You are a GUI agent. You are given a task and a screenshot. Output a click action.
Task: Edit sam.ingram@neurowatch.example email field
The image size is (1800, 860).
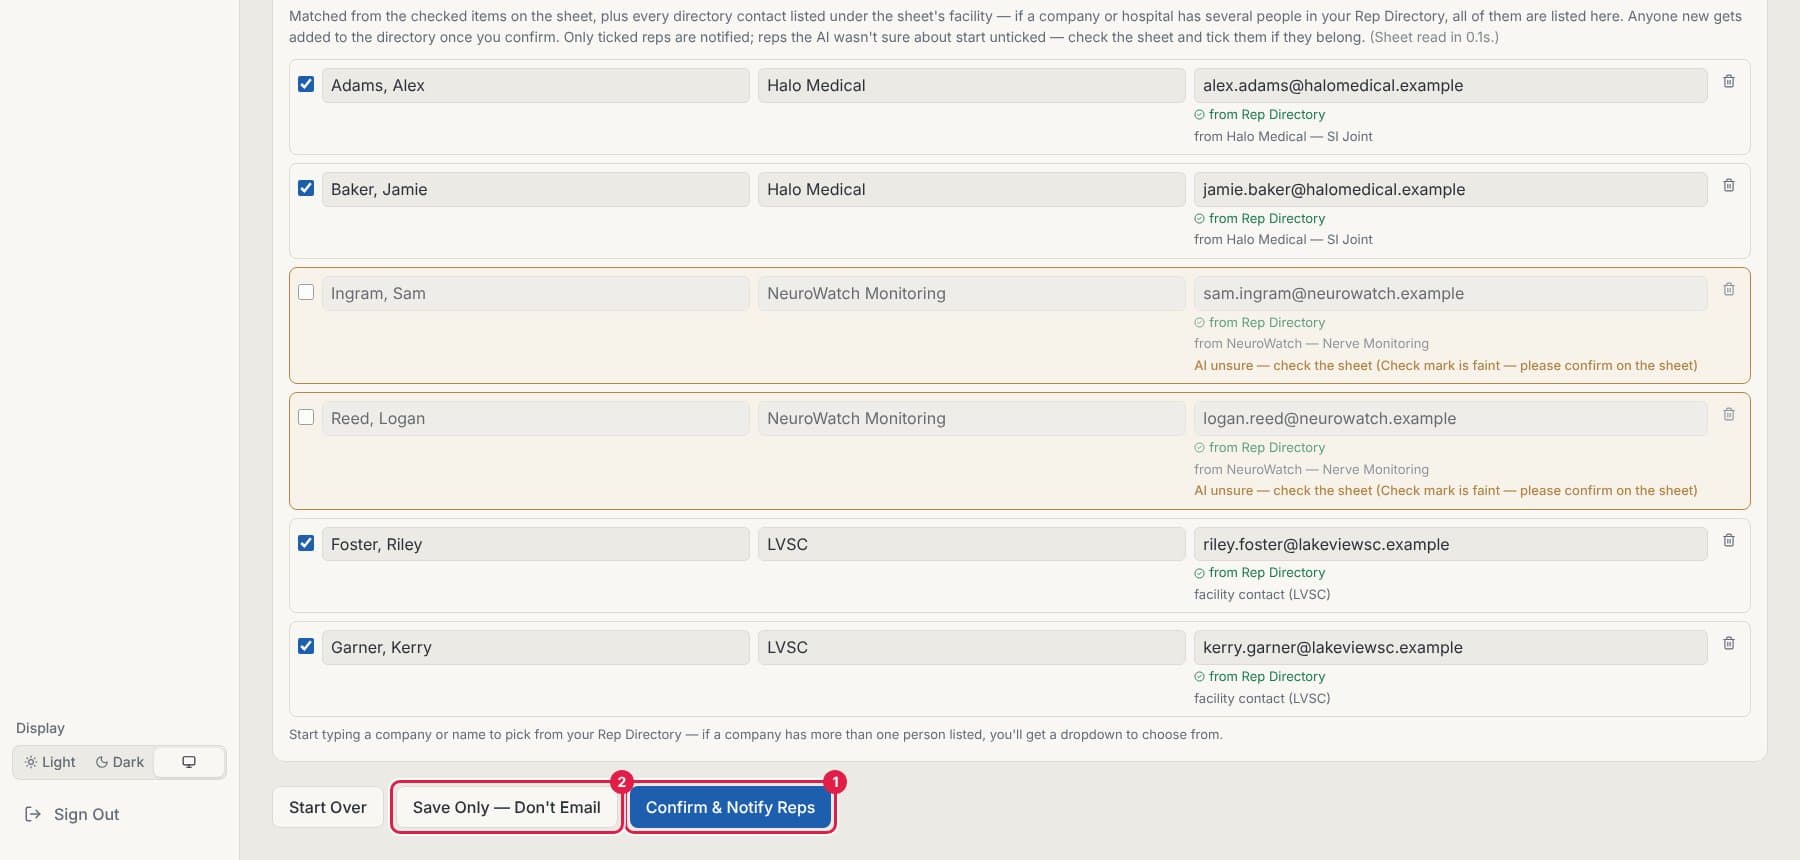click(1450, 293)
